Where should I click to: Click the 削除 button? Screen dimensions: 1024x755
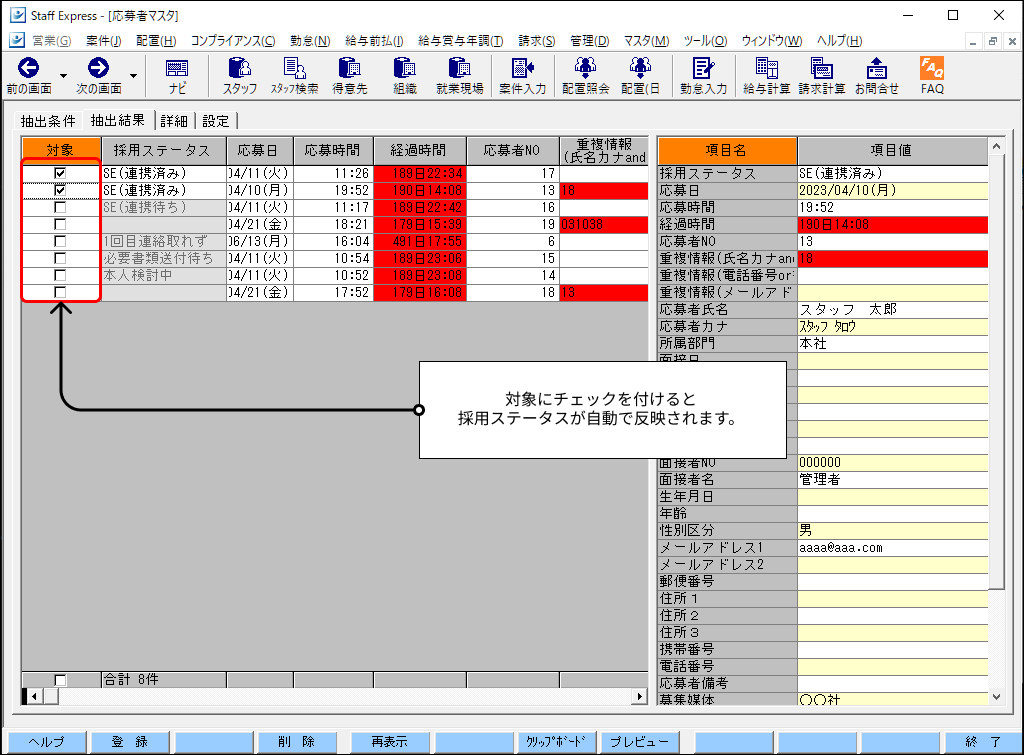[x=297, y=742]
